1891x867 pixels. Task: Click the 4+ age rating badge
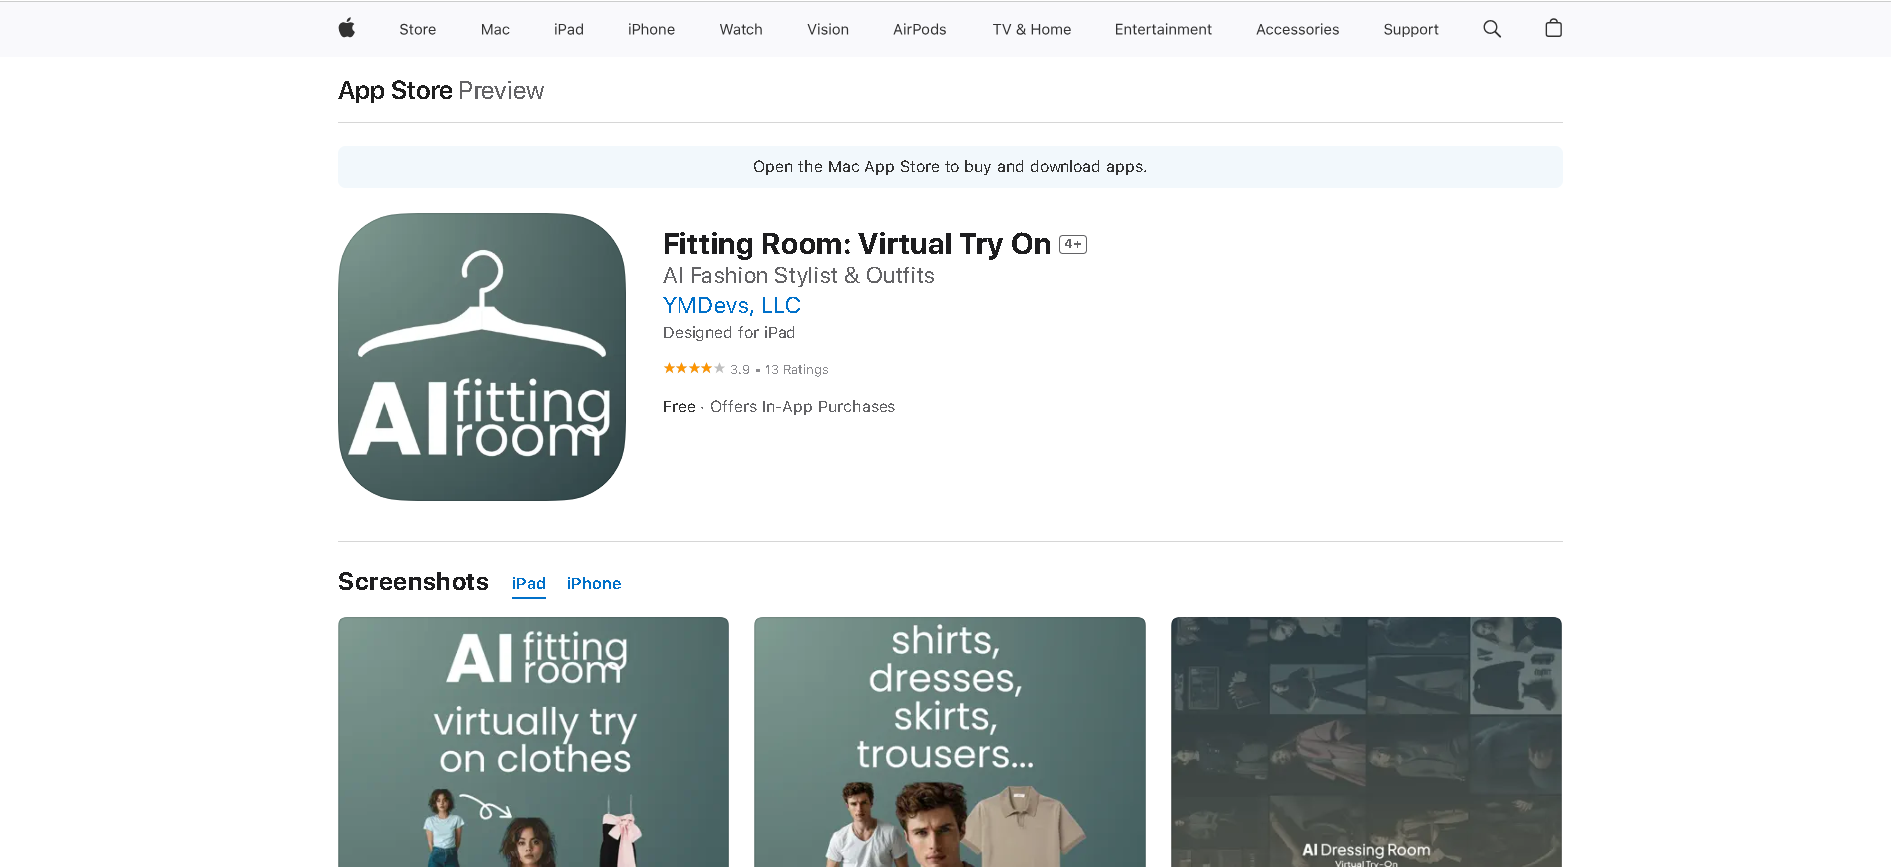[1073, 244]
